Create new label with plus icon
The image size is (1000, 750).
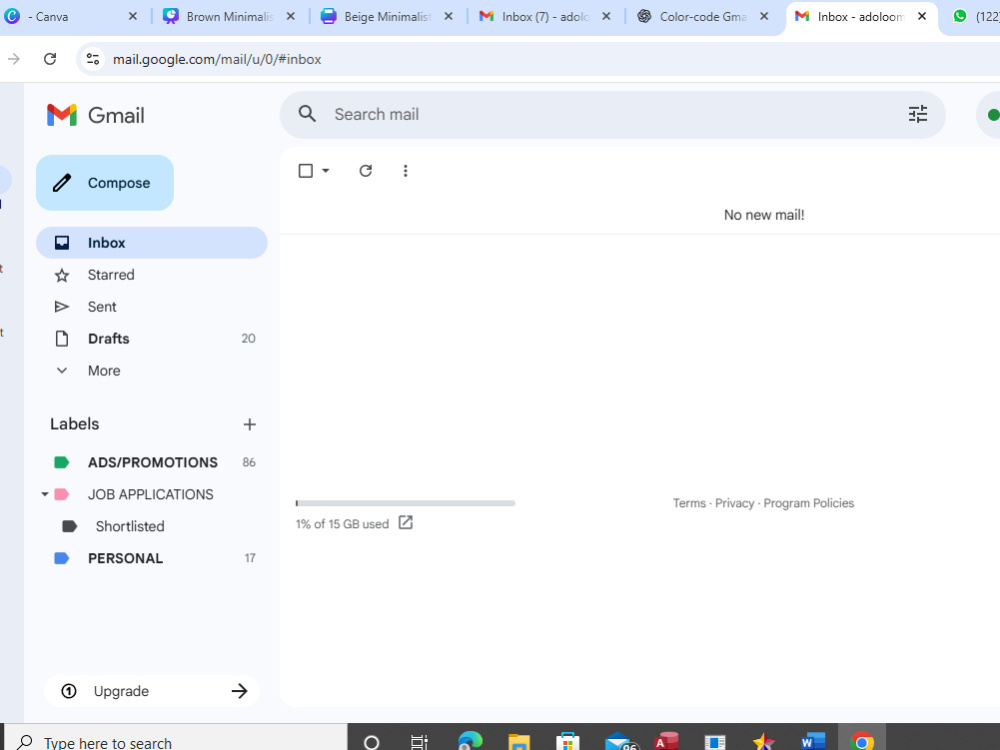point(249,424)
